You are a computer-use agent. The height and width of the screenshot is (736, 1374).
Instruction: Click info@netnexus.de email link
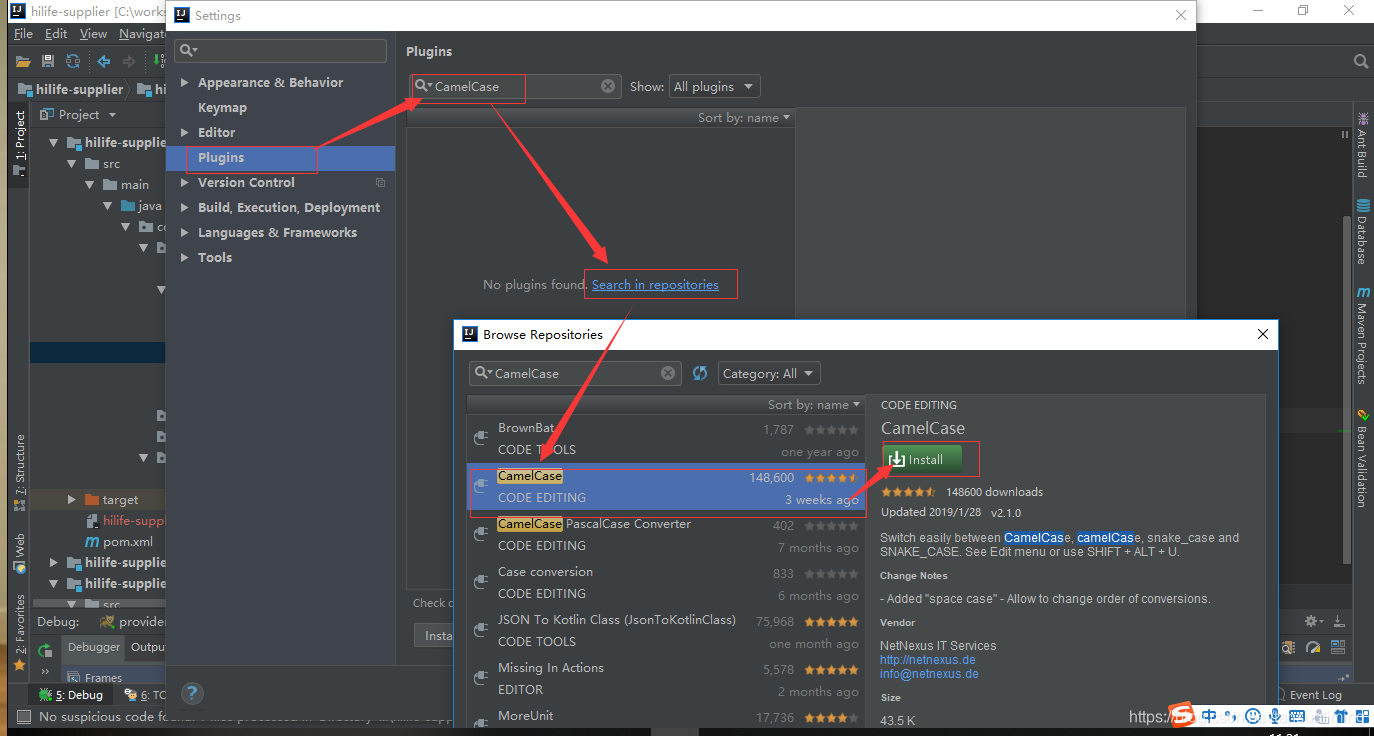[929, 674]
